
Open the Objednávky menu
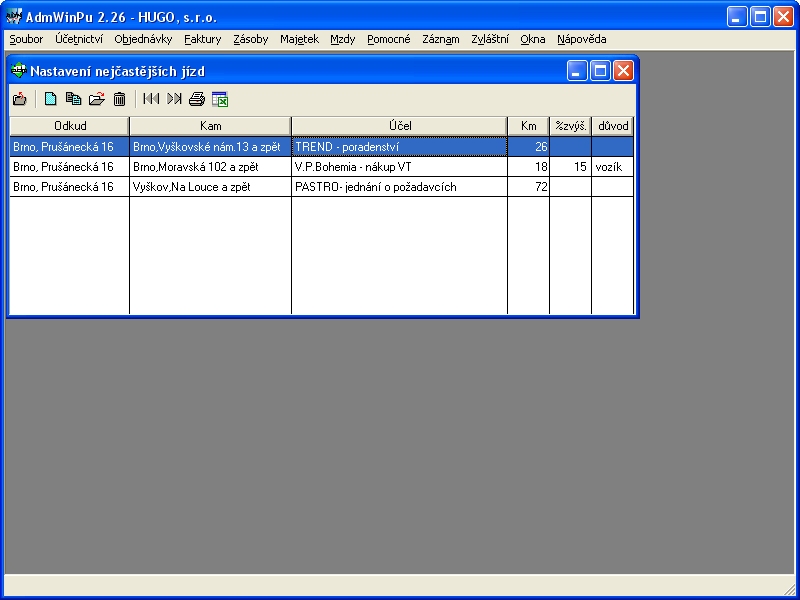(143, 39)
